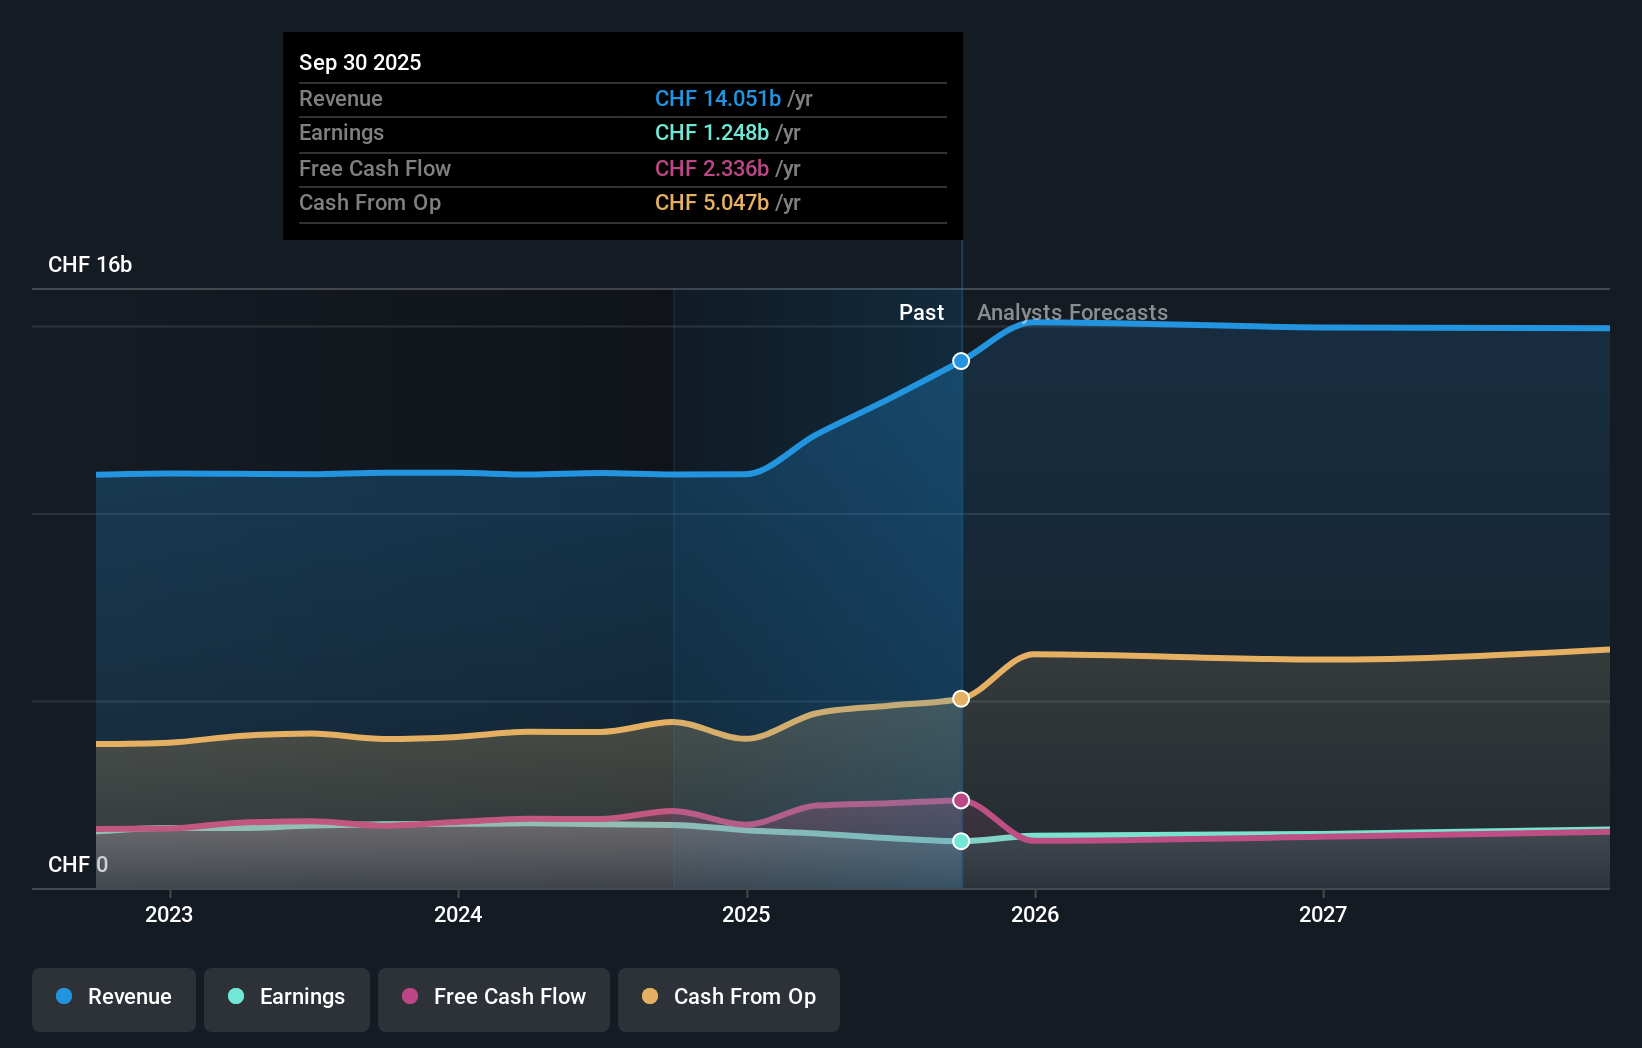Click the blue Revenue data point marker
1642x1048 pixels.
coord(960,361)
